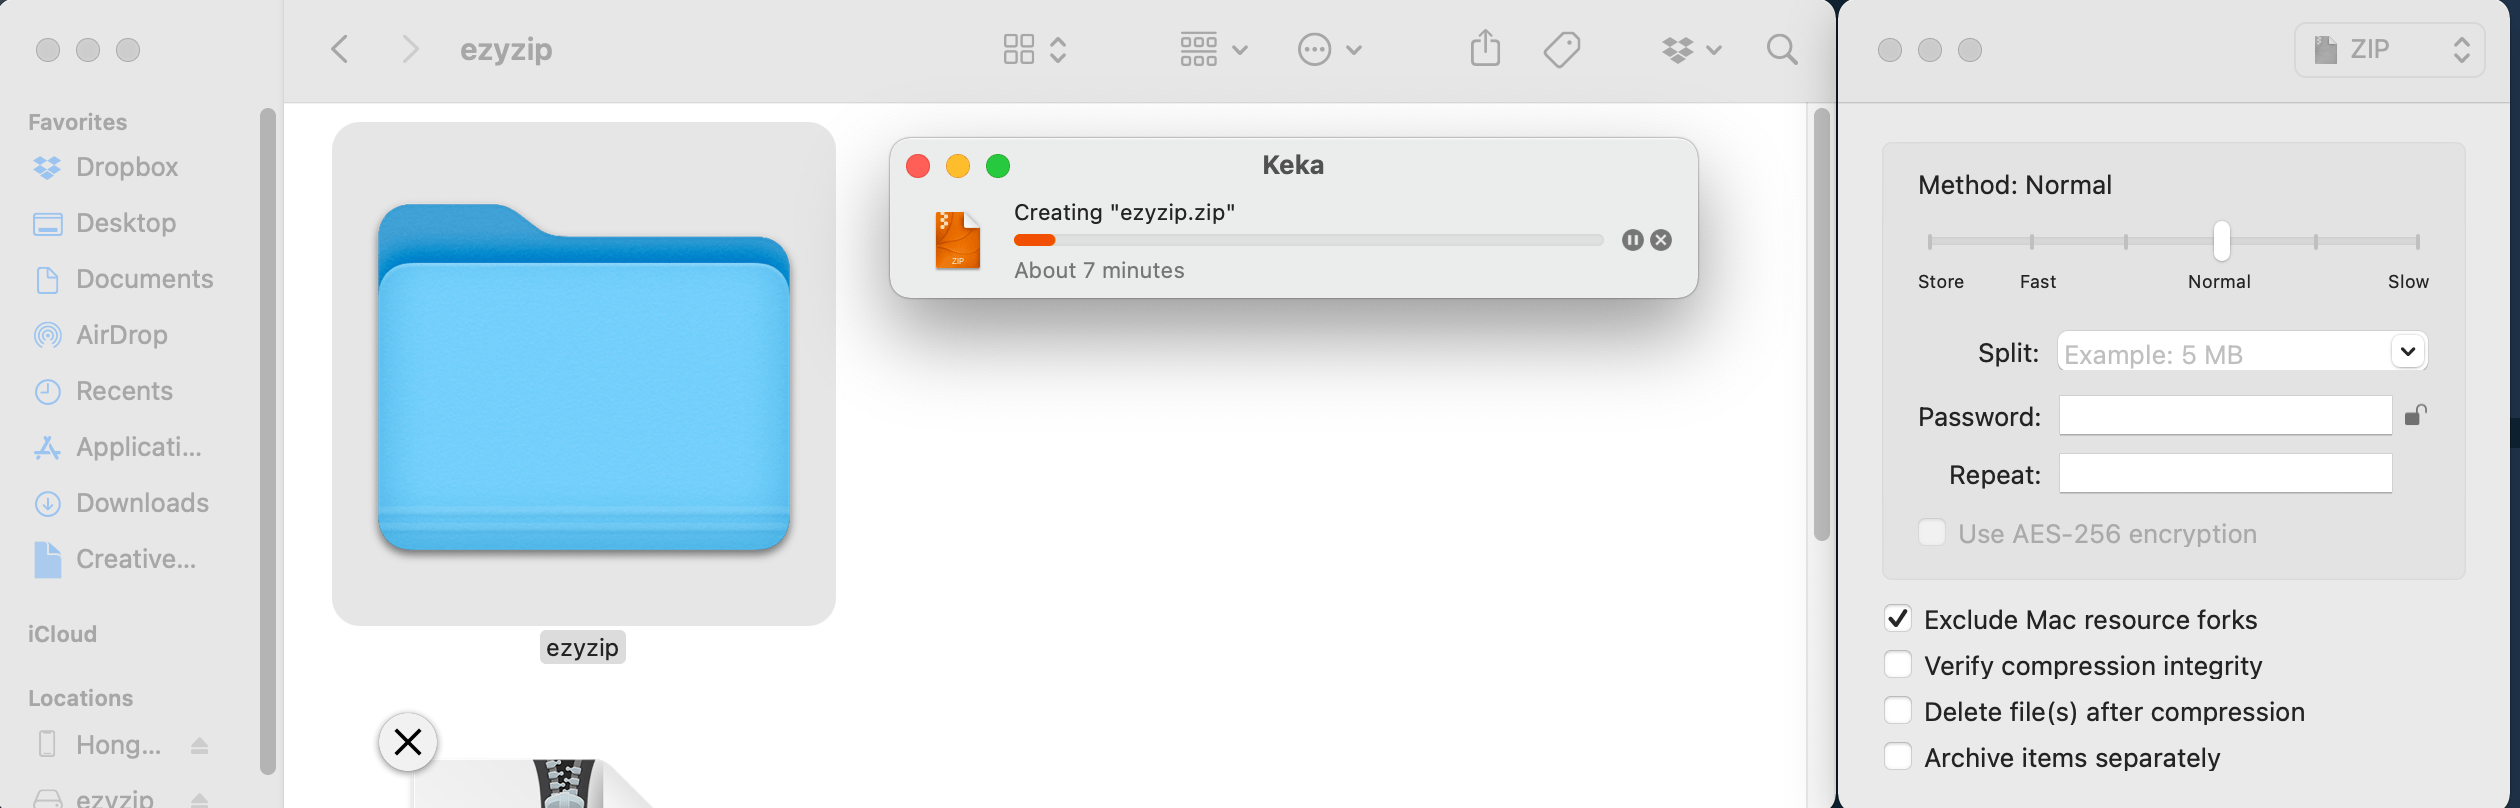Pause the ezyzip.zip compression in Keka
Viewport: 2520px width, 808px height.
tap(1632, 240)
